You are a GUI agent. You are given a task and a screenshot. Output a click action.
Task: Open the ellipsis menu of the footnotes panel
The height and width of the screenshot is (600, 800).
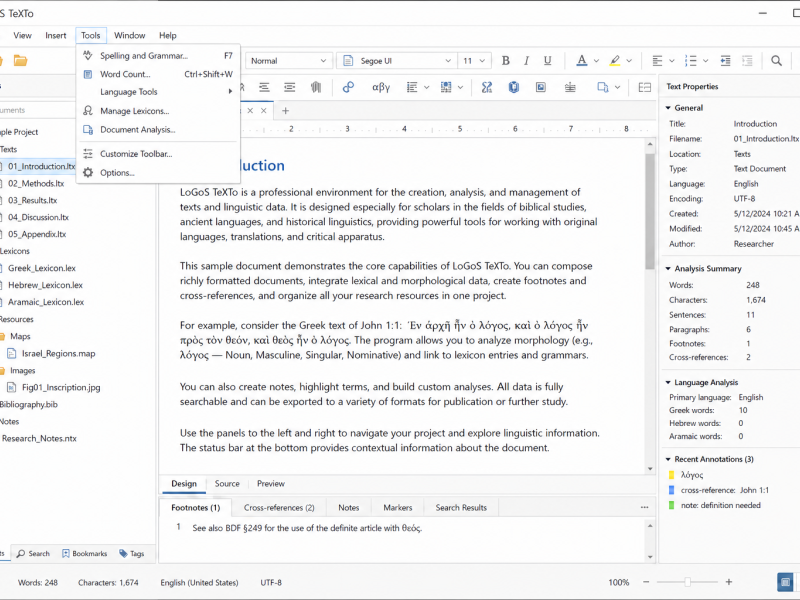(x=644, y=507)
